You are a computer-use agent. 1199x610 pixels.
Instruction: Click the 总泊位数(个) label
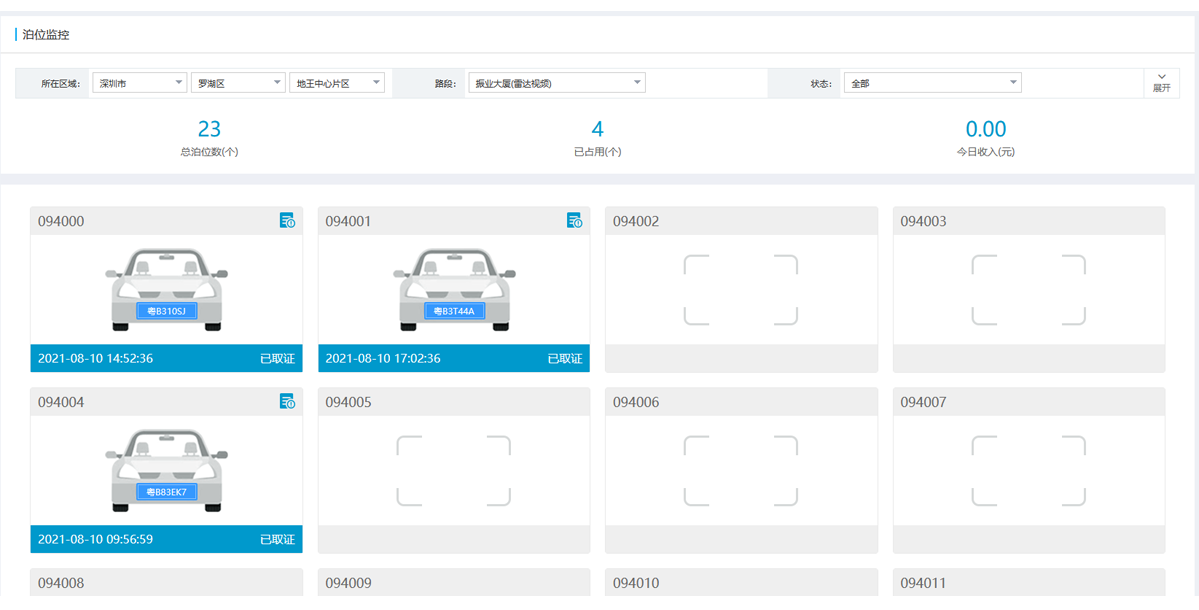click(x=210, y=152)
